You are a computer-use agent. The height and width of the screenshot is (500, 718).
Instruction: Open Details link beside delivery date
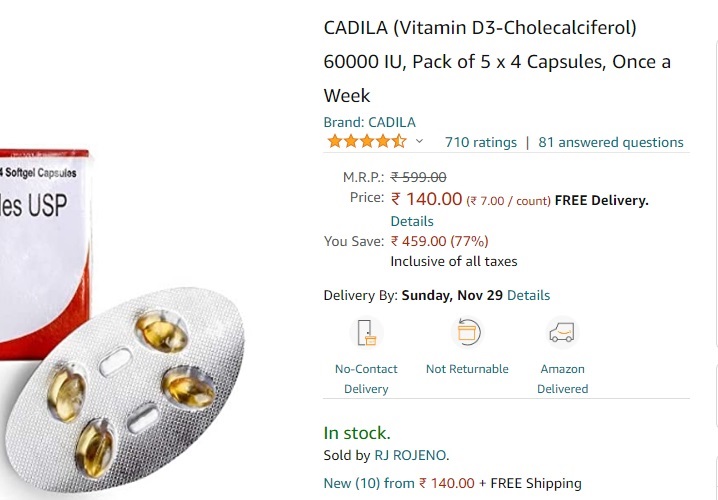click(529, 295)
